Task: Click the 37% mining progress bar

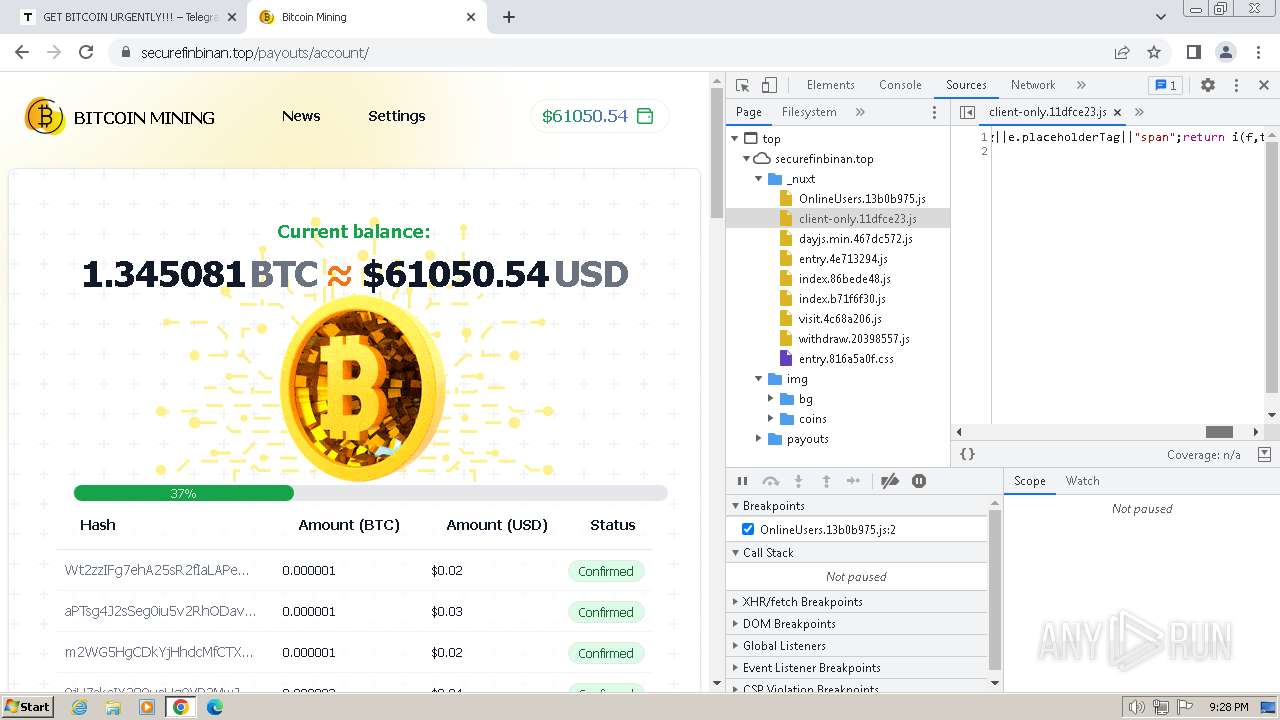Action: click(370, 493)
